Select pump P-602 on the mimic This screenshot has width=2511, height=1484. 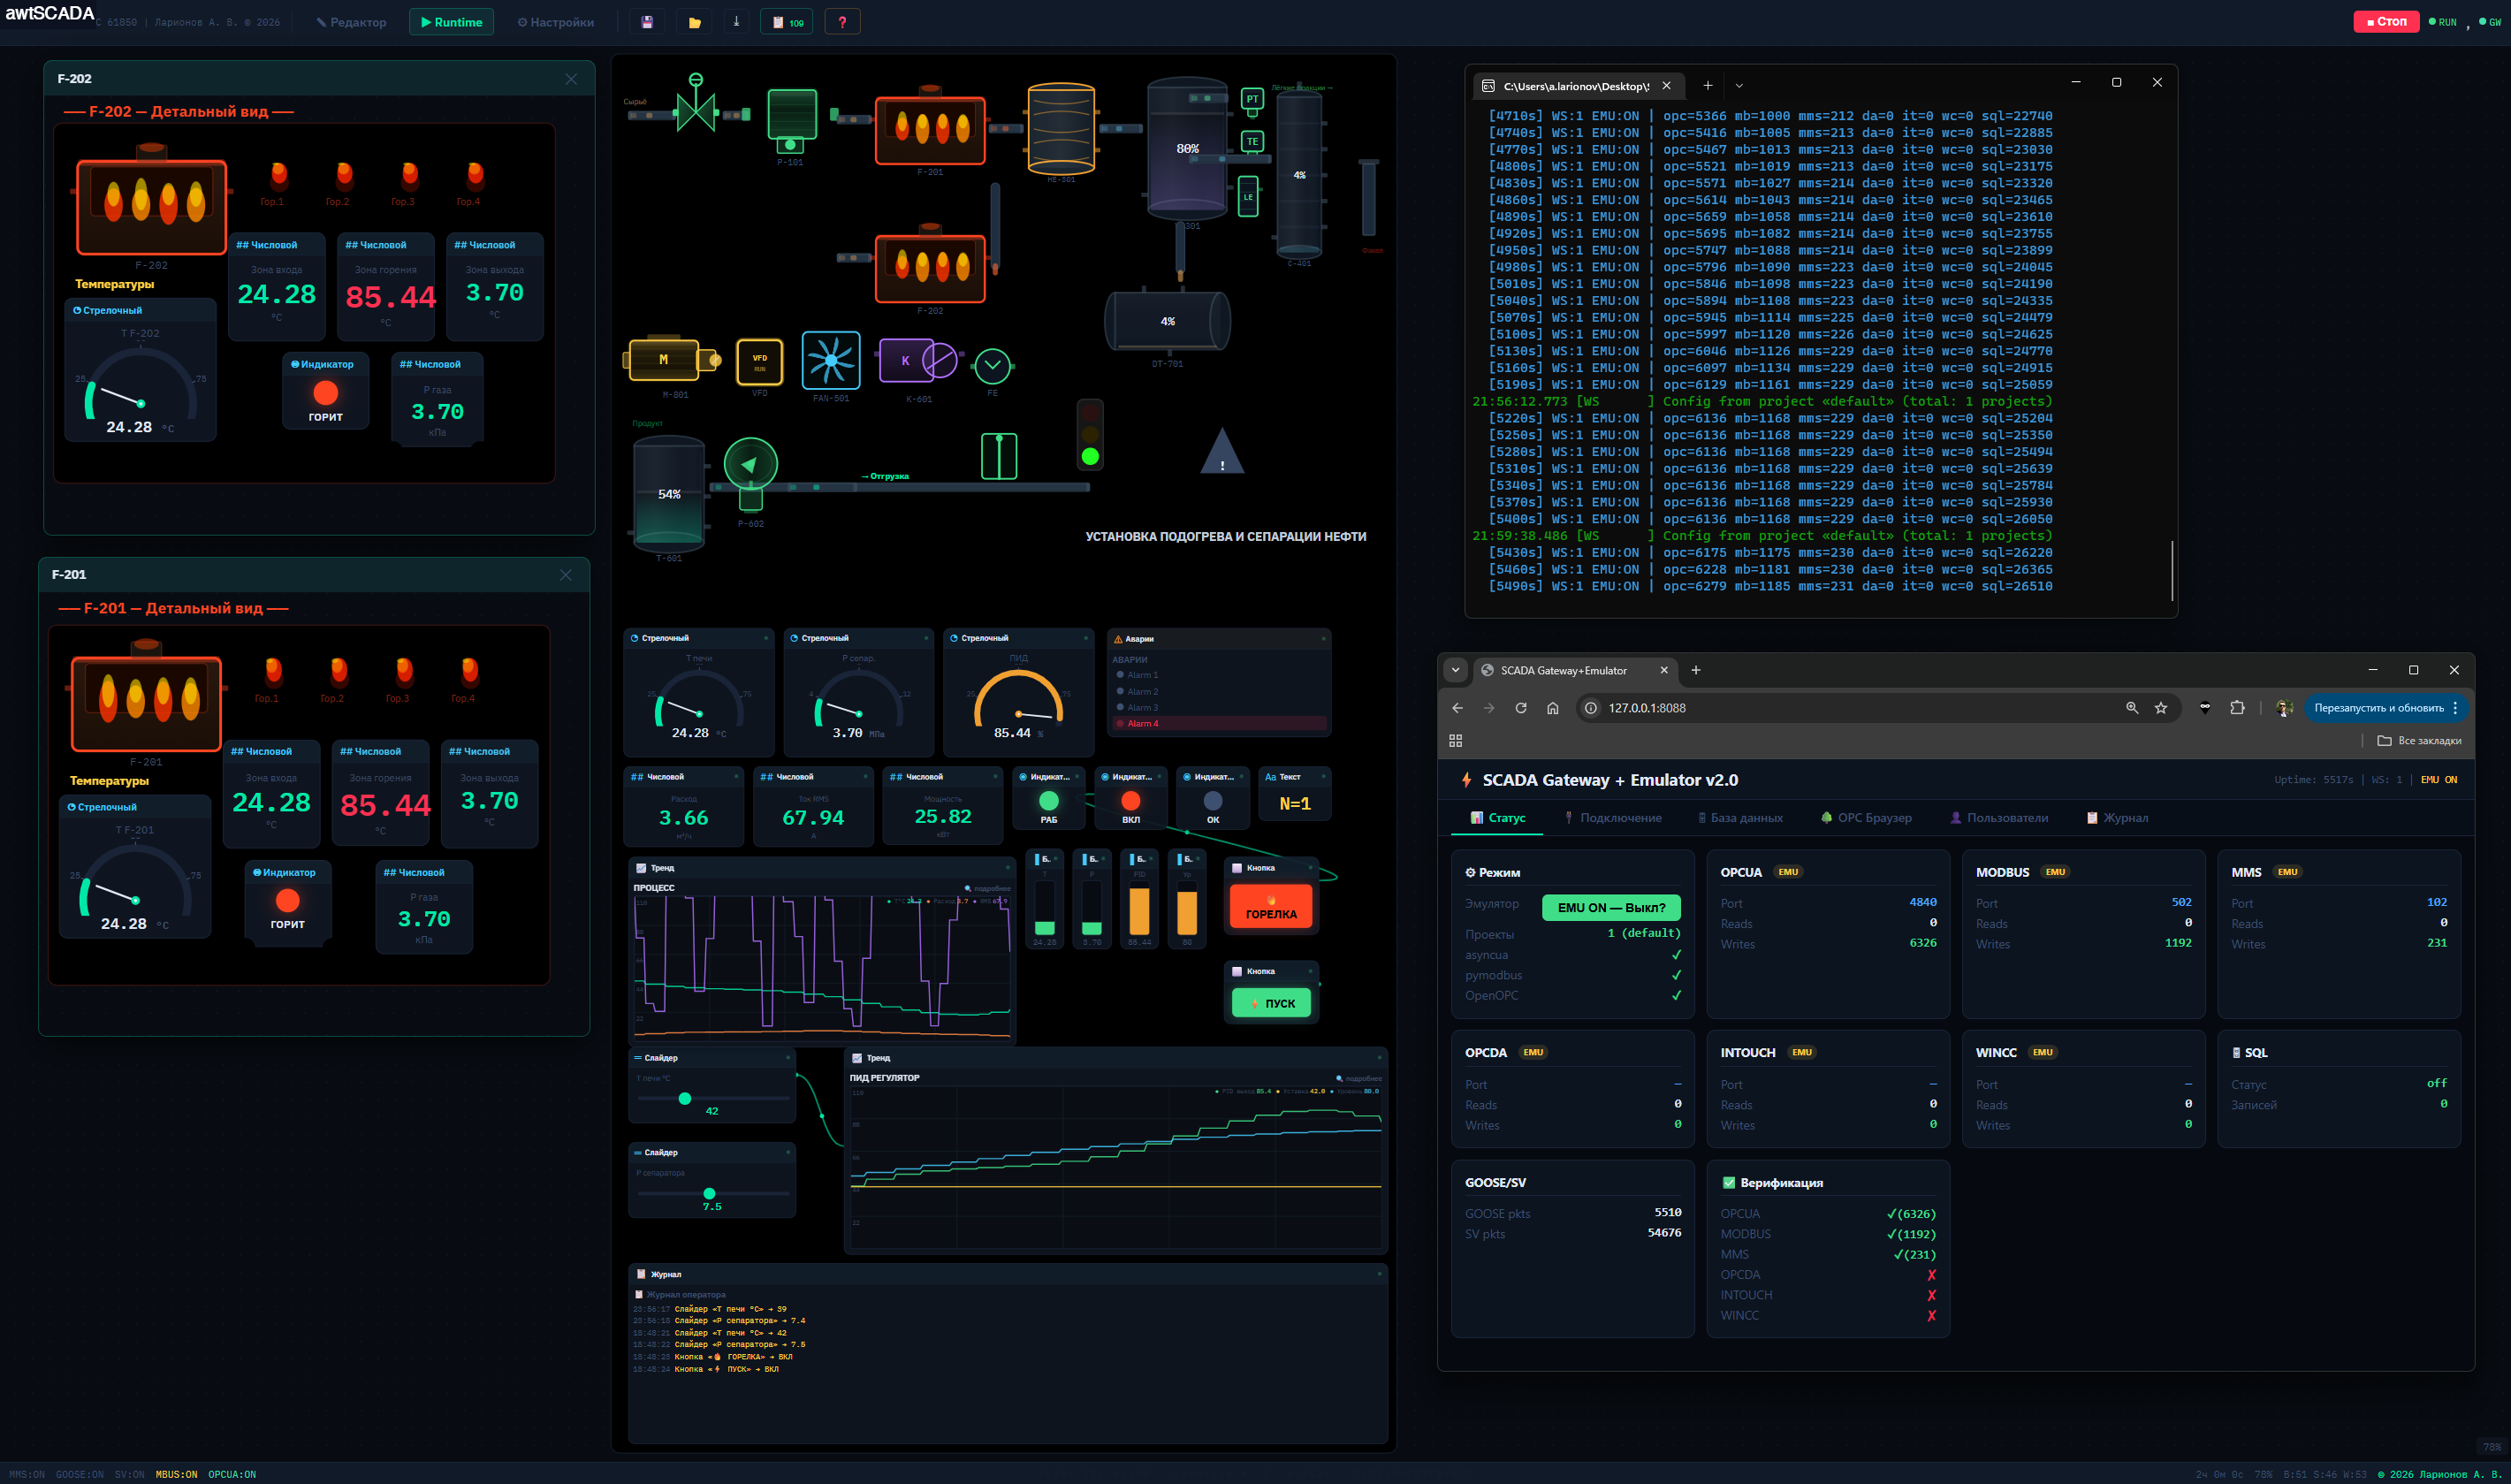750,472
